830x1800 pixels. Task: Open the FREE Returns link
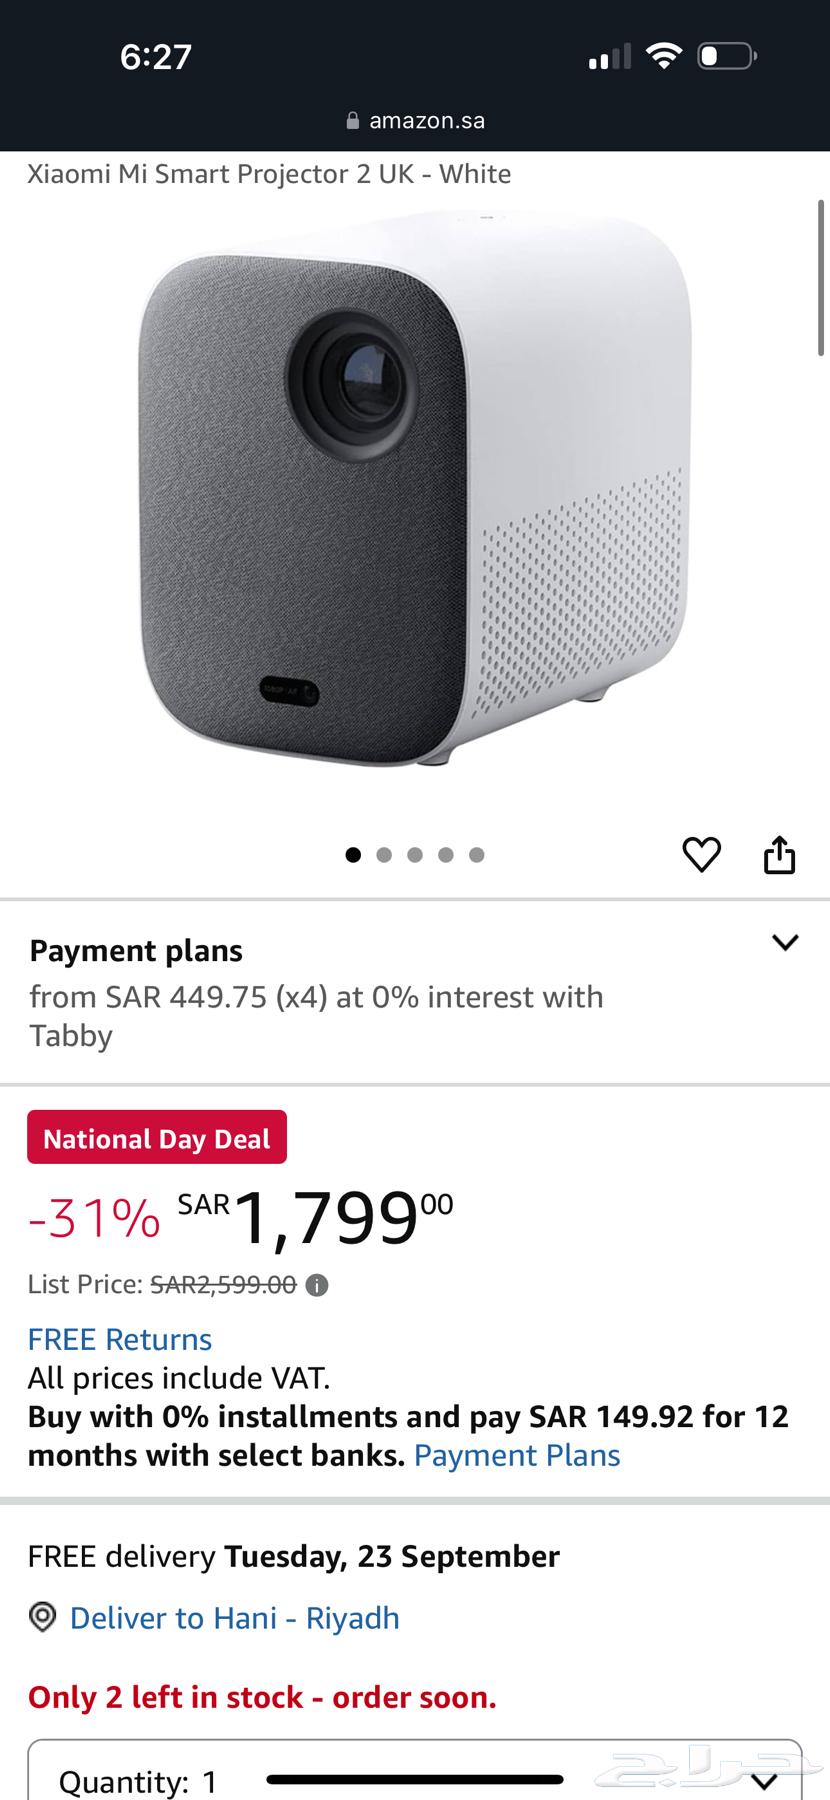120,1339
